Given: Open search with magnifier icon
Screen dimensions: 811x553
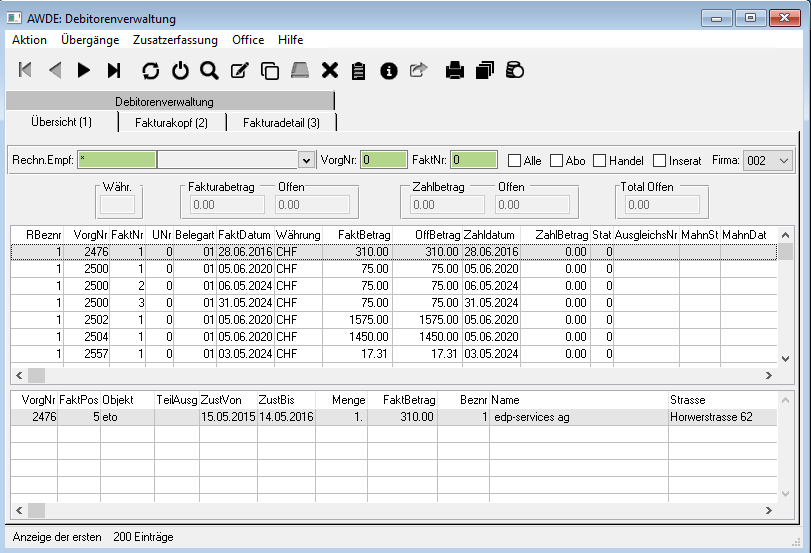Looking at the screenshot, I should pos(209,70).
